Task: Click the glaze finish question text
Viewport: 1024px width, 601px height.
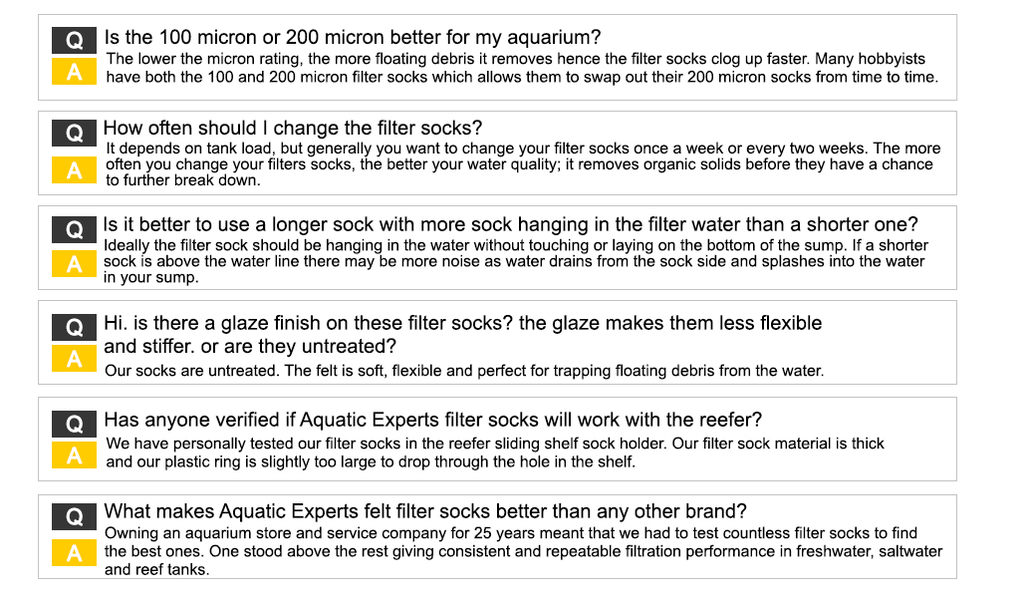Action: coord(462,334)
